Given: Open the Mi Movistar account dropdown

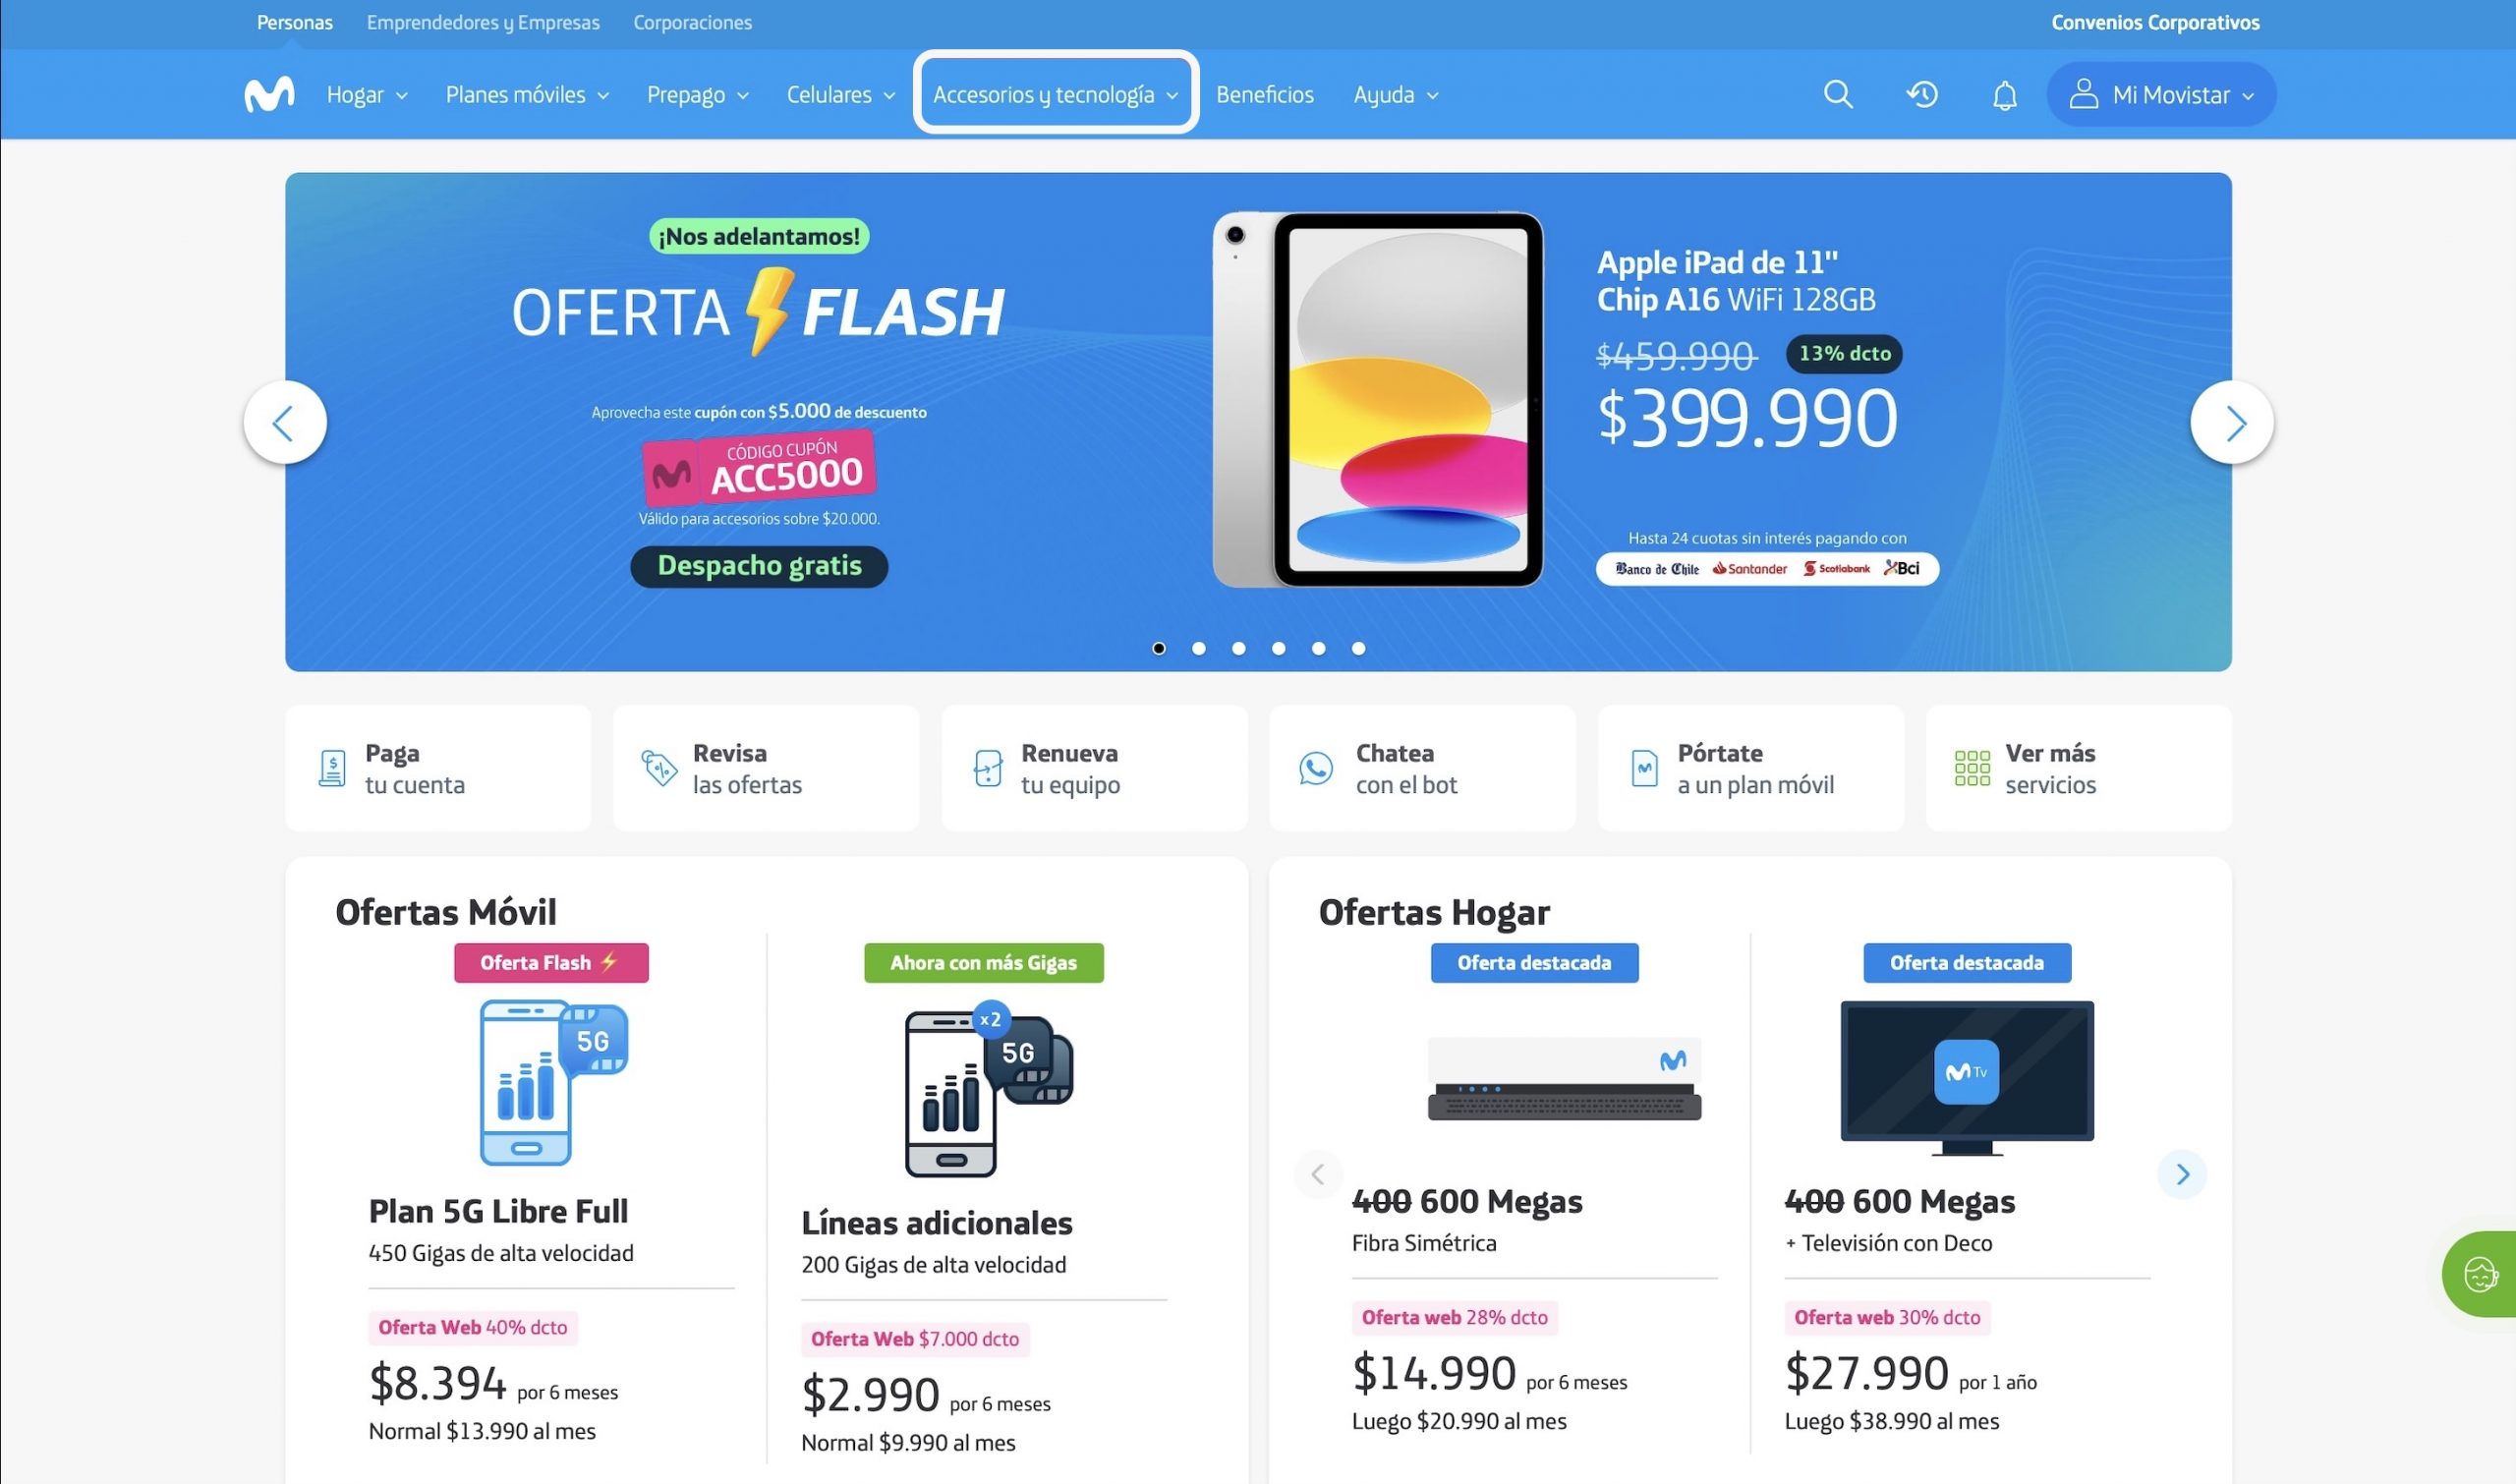Looking at the screenshot, I should pos(2161,95).
